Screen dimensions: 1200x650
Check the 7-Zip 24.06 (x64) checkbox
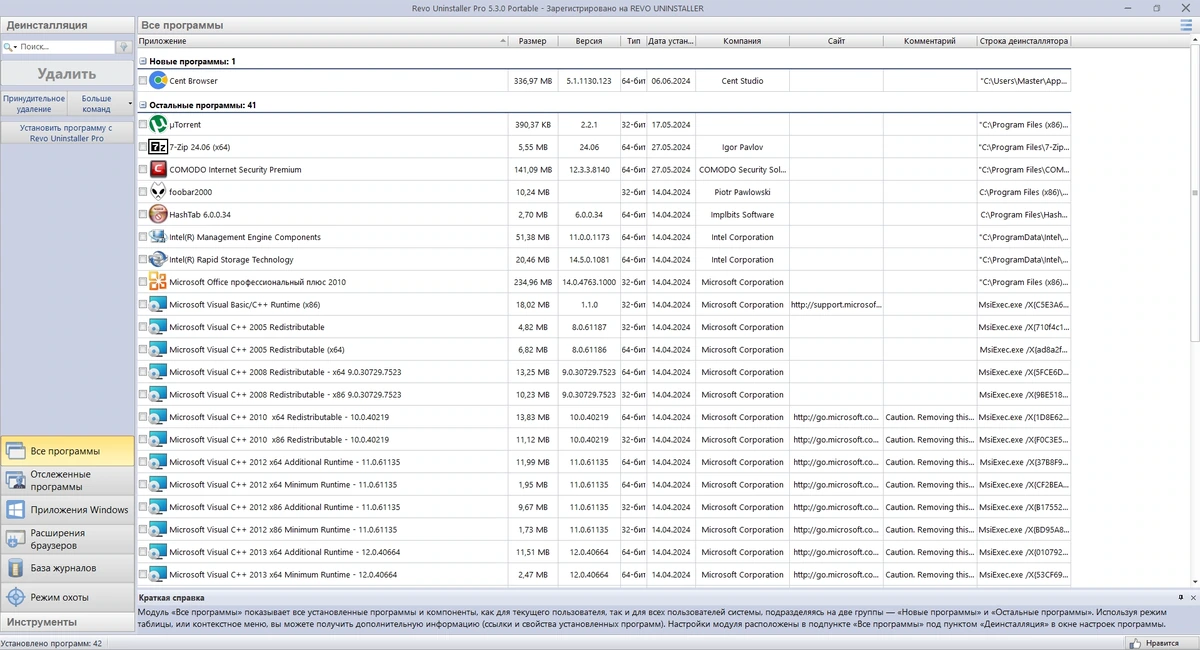click(x=143, y=147)
